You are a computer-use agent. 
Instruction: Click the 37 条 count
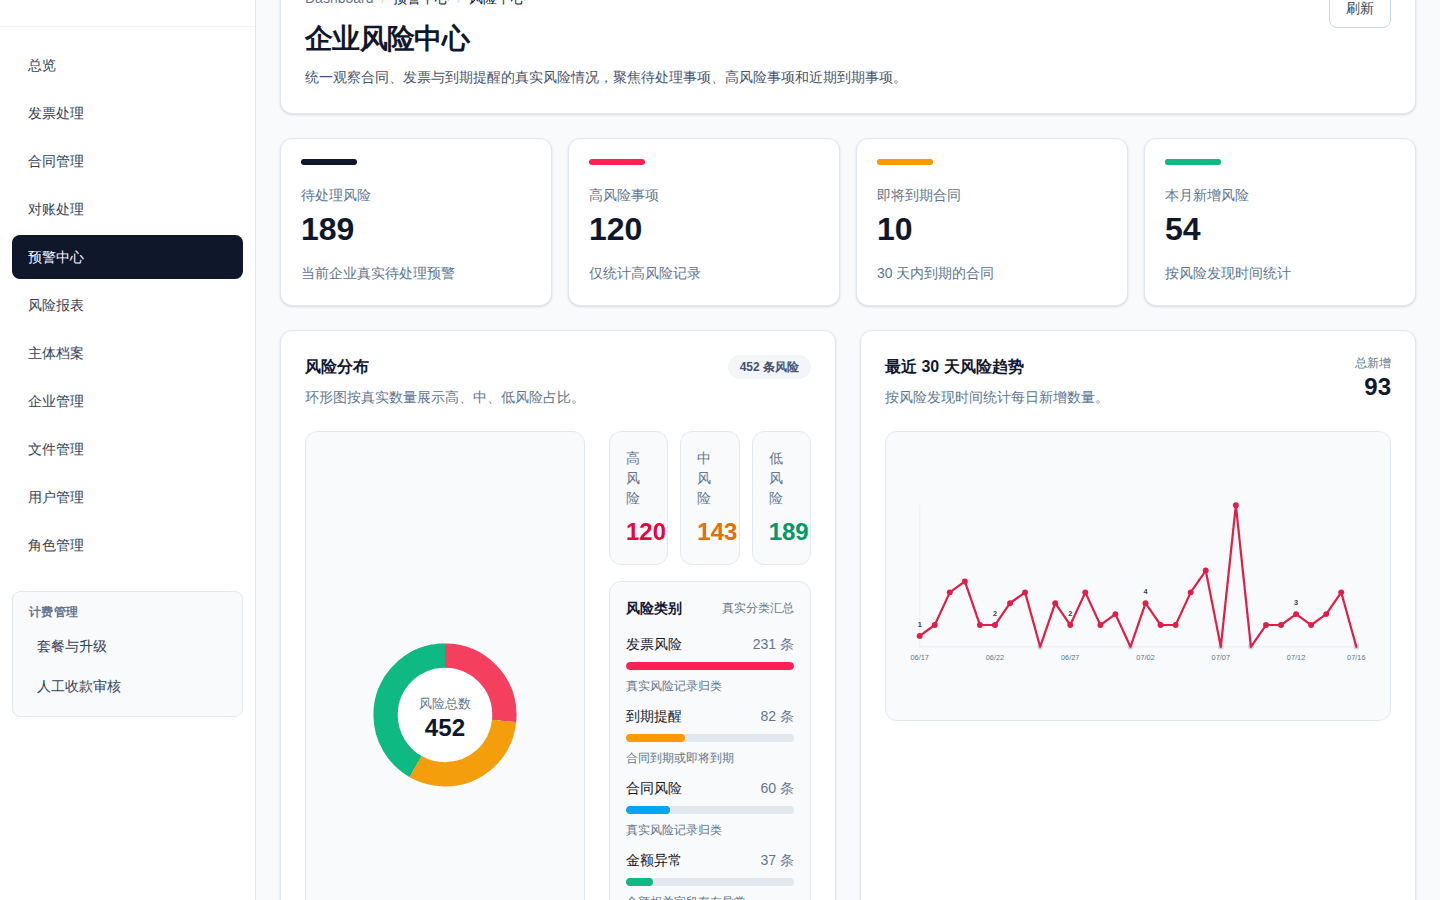777,860
